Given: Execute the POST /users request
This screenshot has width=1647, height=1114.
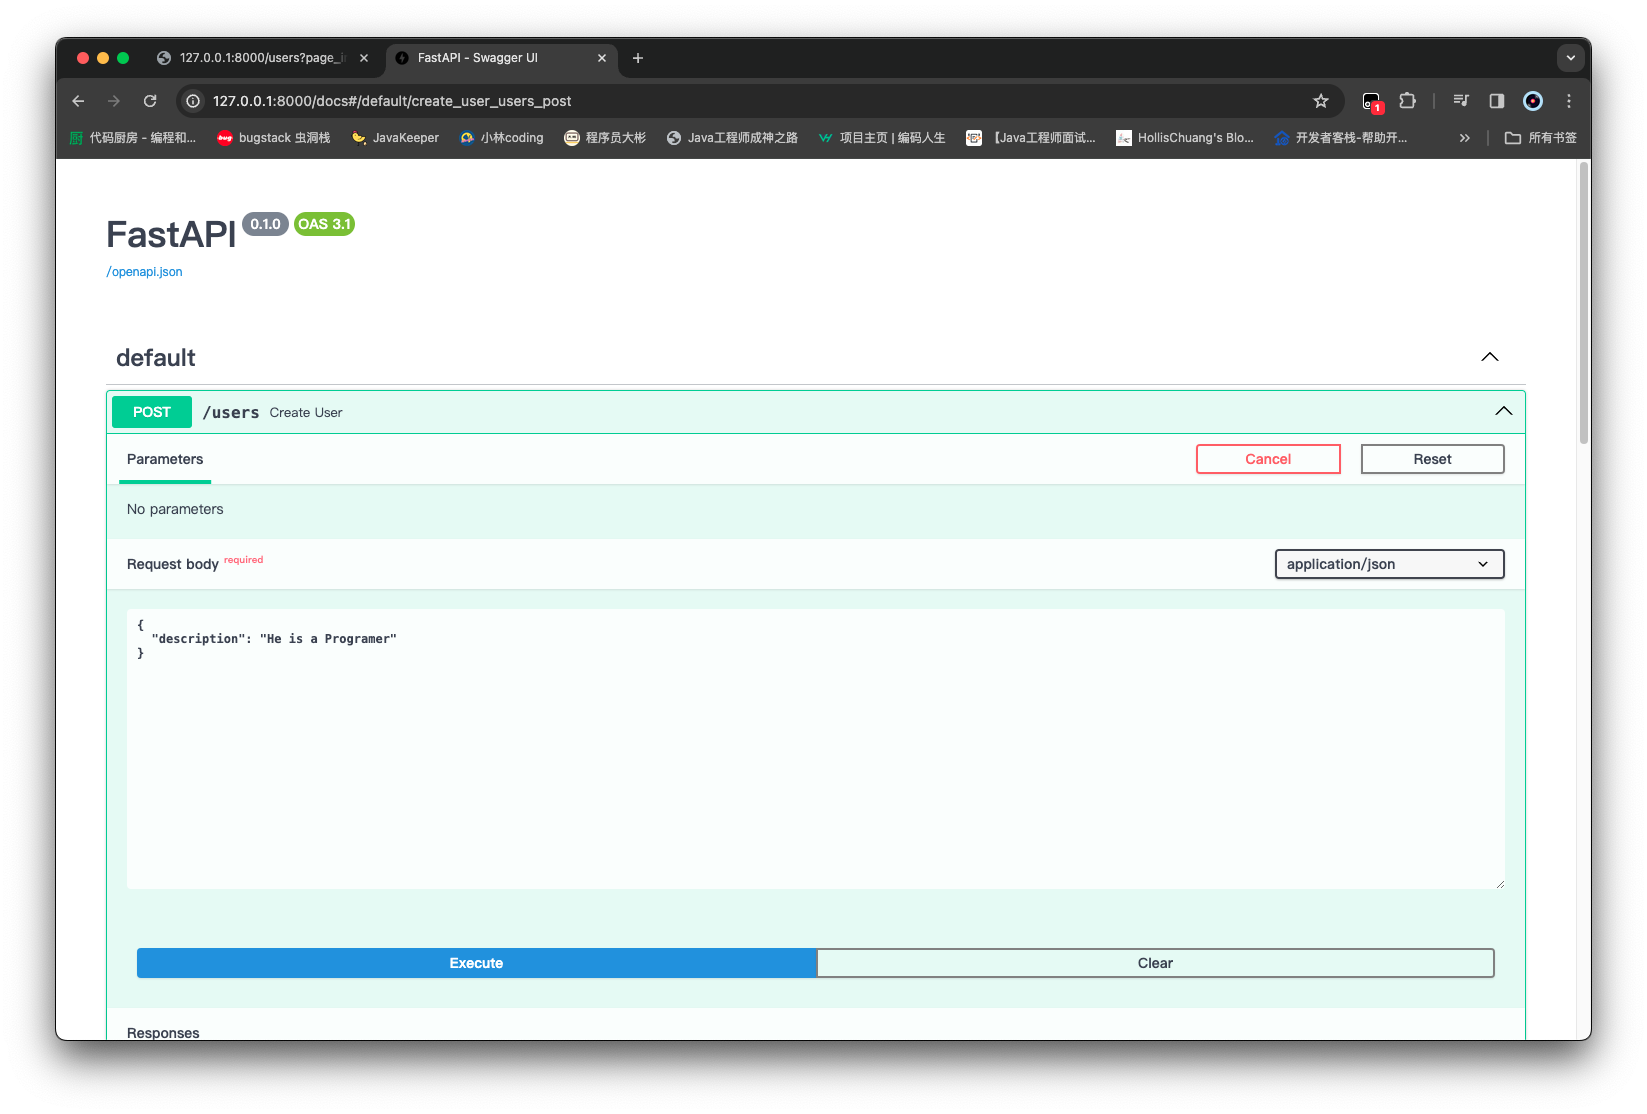Looking at the screenshot, I should point(476,963).
